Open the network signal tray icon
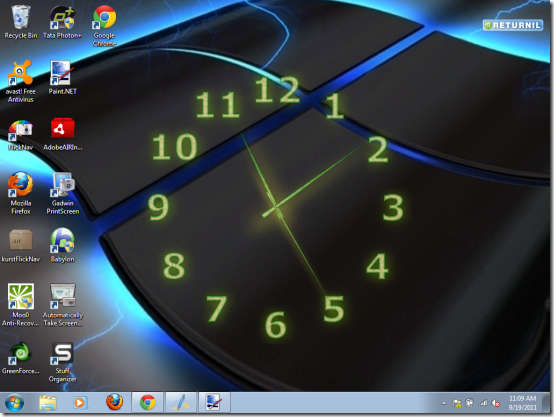 (483, 403)
